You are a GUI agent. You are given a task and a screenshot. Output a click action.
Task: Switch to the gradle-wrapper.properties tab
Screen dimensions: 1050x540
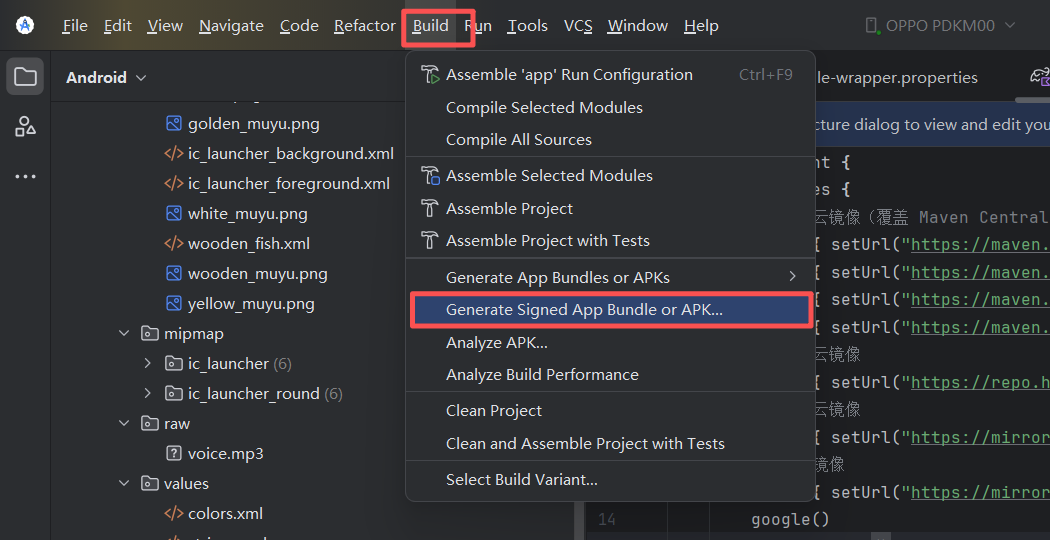(896, 77)
